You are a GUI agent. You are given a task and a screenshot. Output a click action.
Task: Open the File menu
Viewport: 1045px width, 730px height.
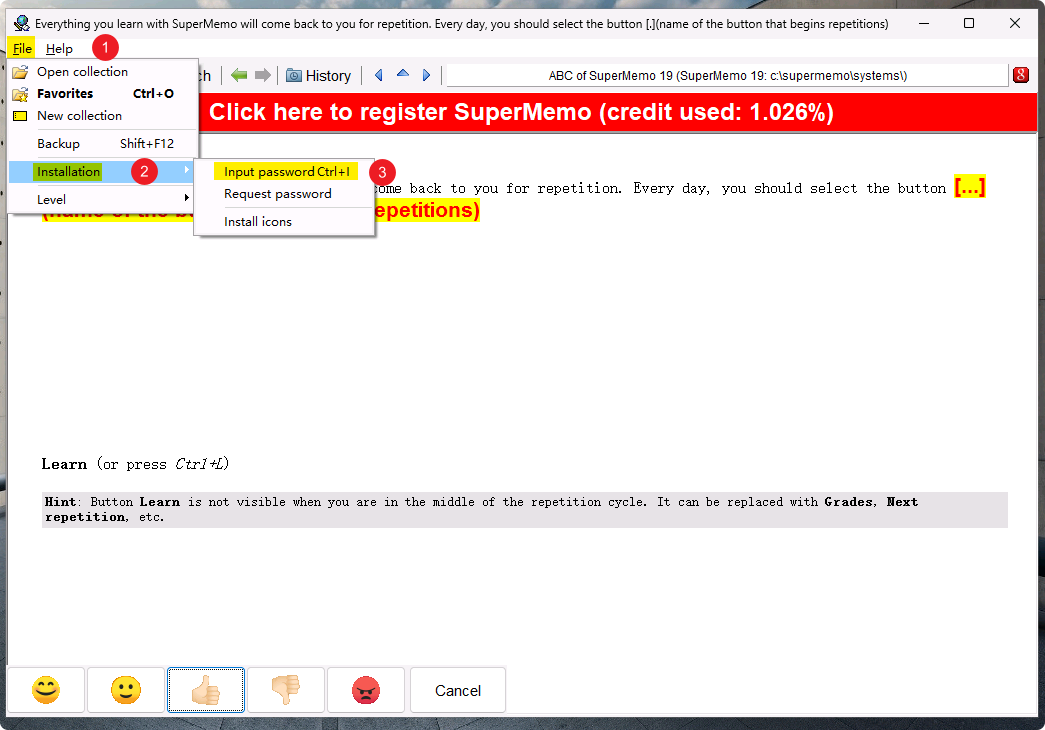pyautogui.click(x=22, y=49)
